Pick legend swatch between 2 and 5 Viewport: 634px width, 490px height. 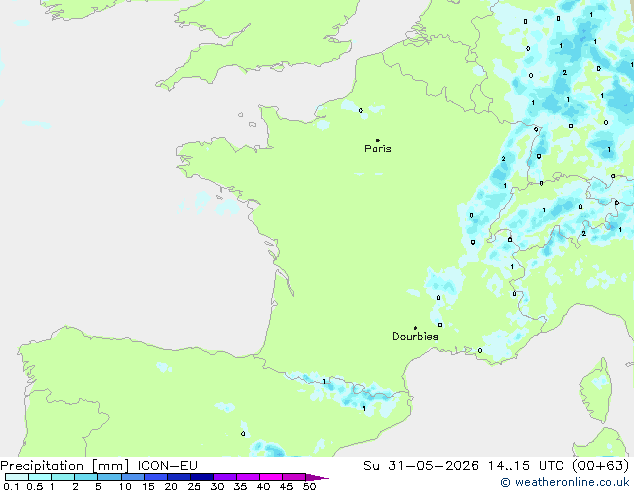(86, 477)
